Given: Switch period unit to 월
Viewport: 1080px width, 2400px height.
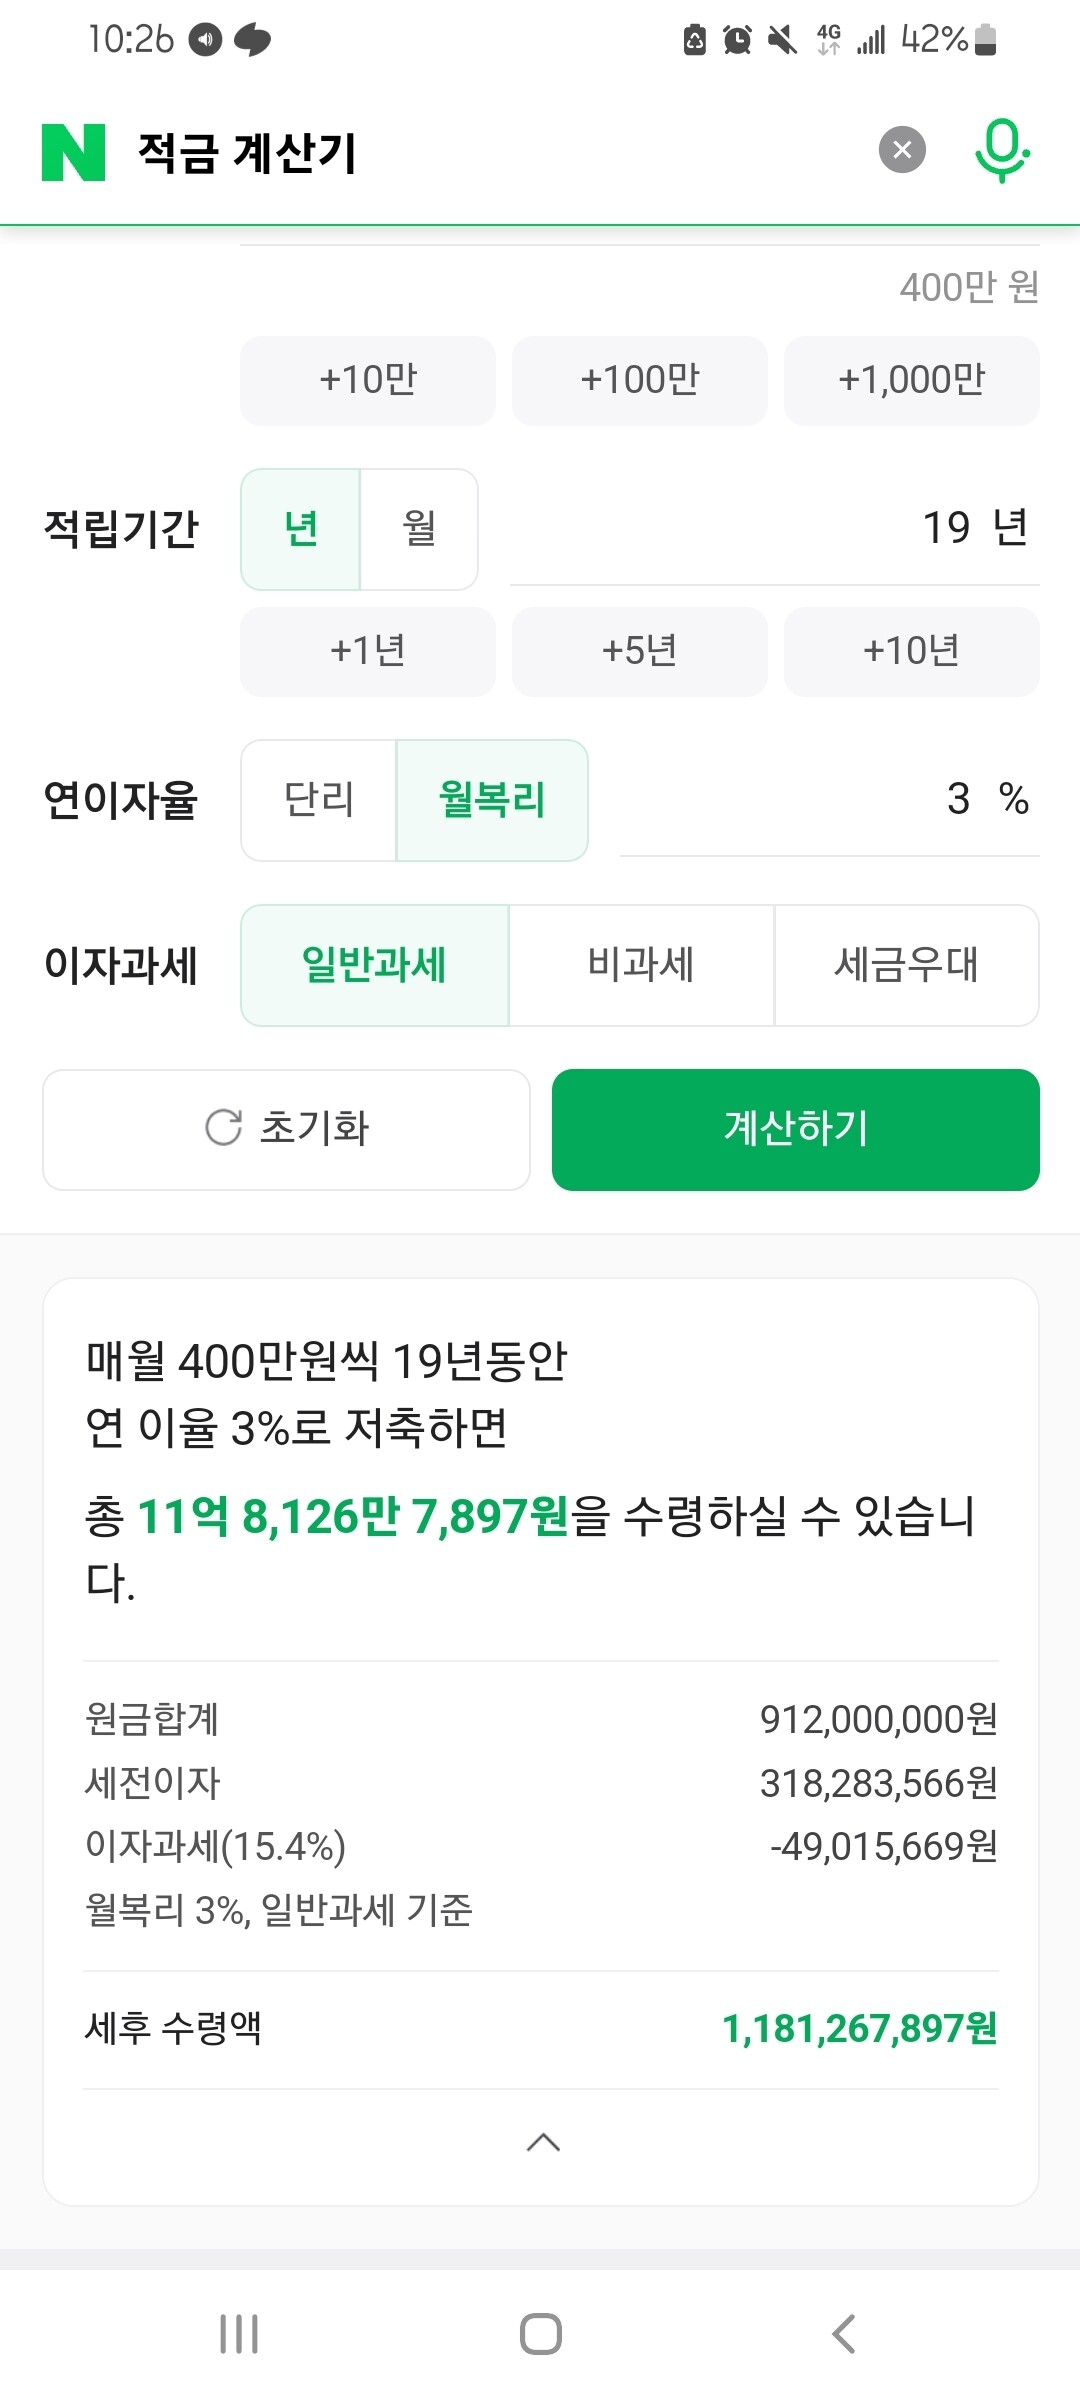Looking at the screenshot, I should [419, 529].
